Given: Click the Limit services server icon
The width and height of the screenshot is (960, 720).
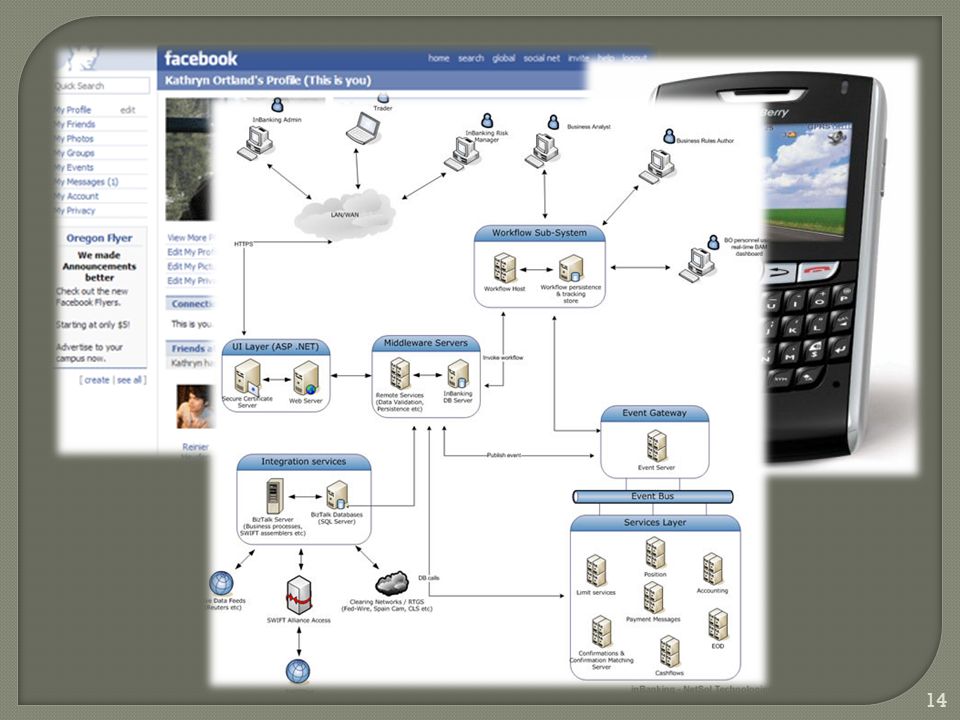Looking at the screenshot, I should tap(596, 571).
